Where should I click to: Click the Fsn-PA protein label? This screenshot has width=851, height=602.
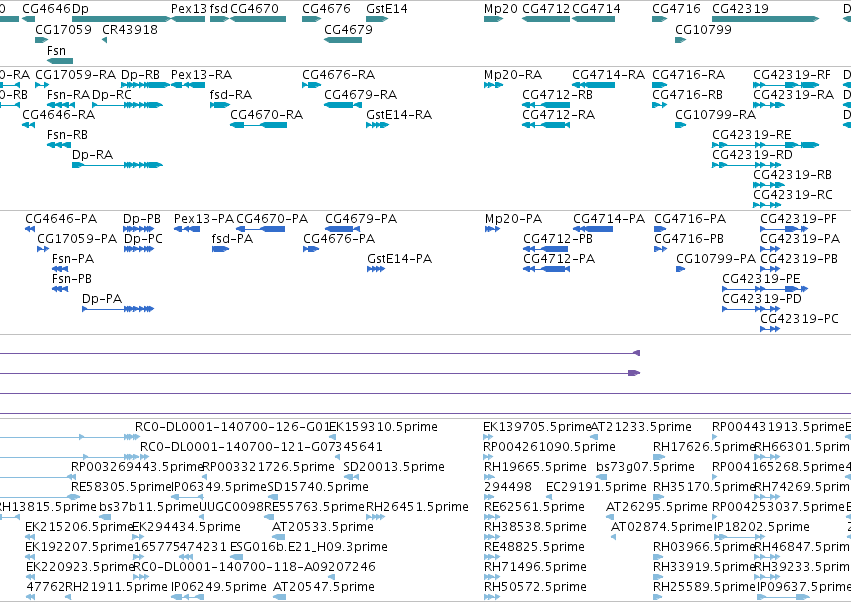(x=73, y=259)
